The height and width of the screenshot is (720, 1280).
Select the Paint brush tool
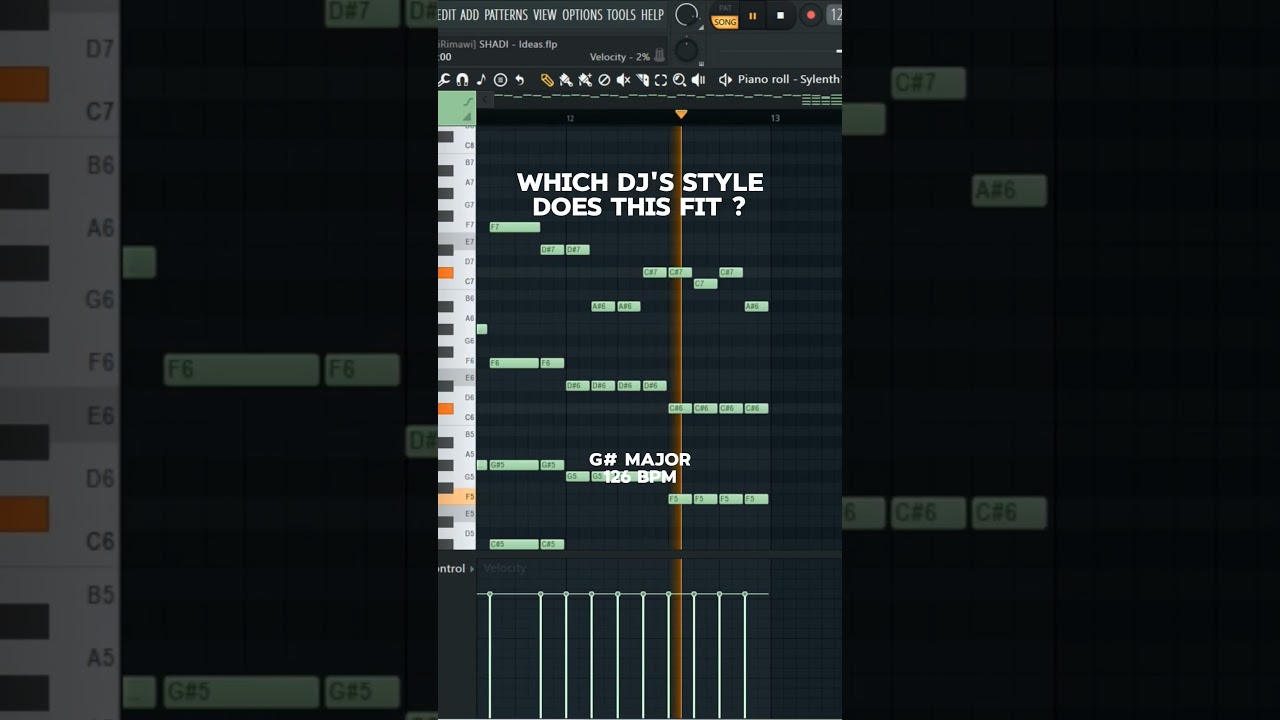[x=566, y=80]
